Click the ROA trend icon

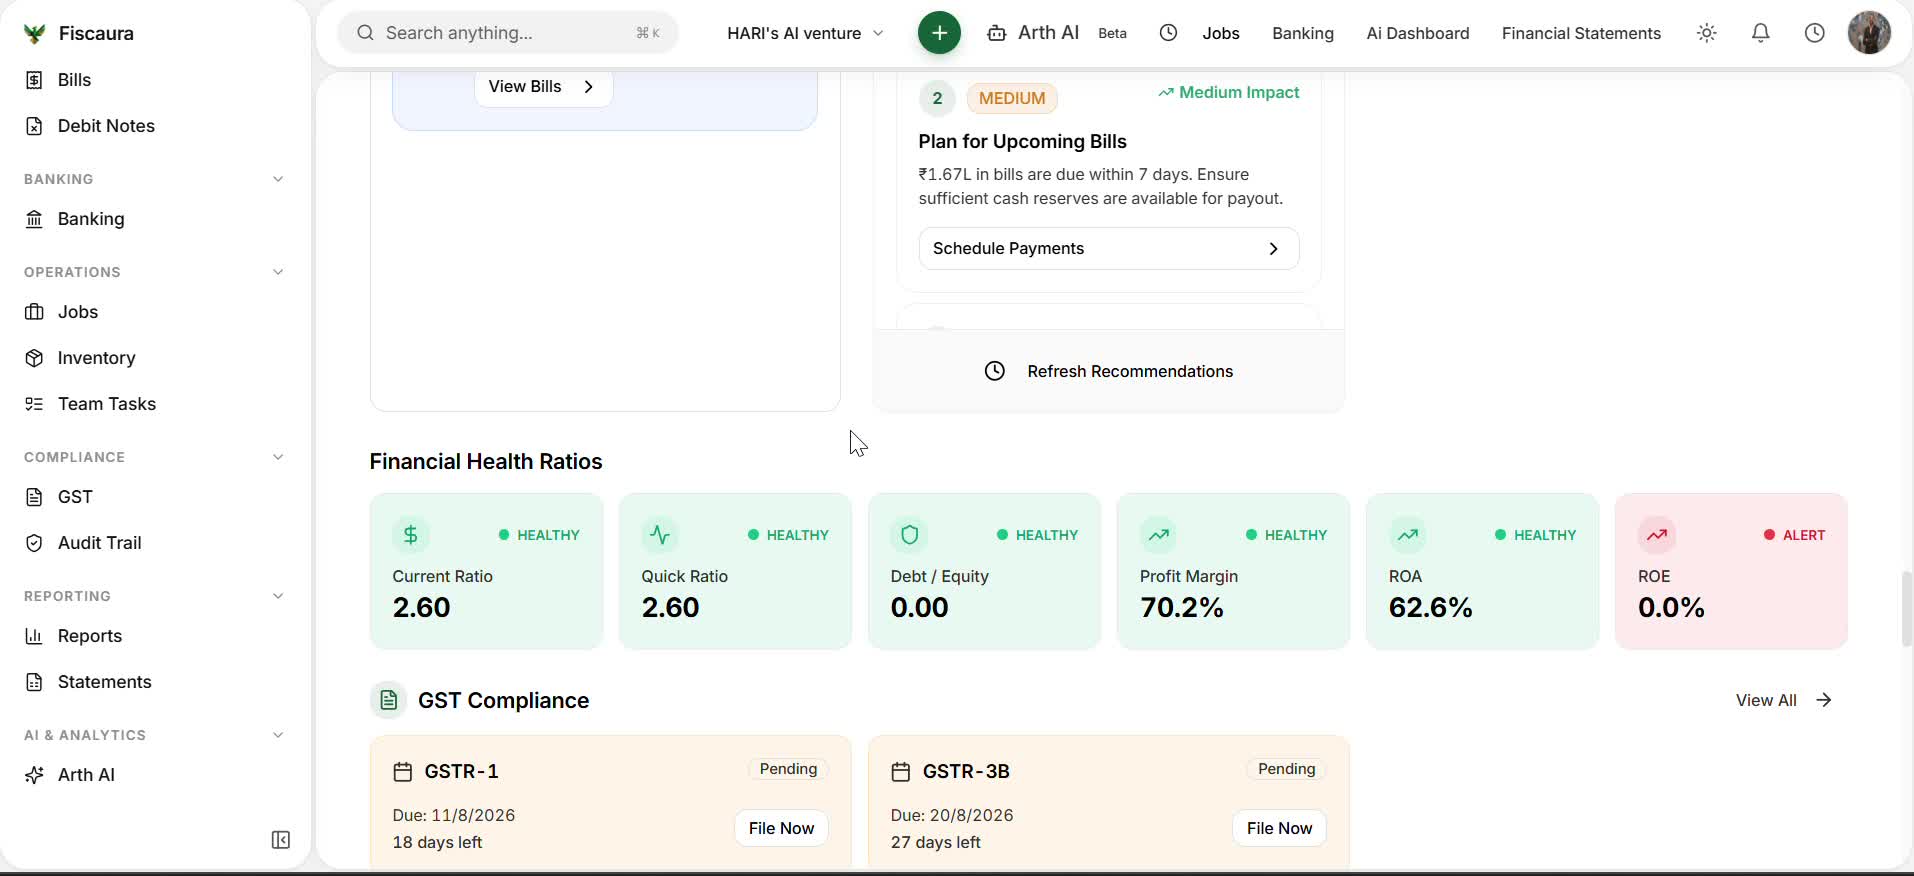(x=1408, y=535)
